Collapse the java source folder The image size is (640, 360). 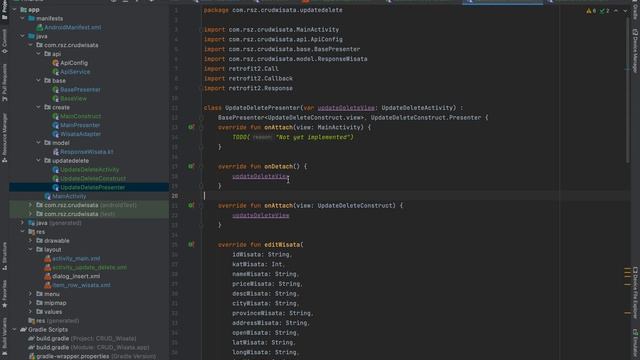click(22, 36)
